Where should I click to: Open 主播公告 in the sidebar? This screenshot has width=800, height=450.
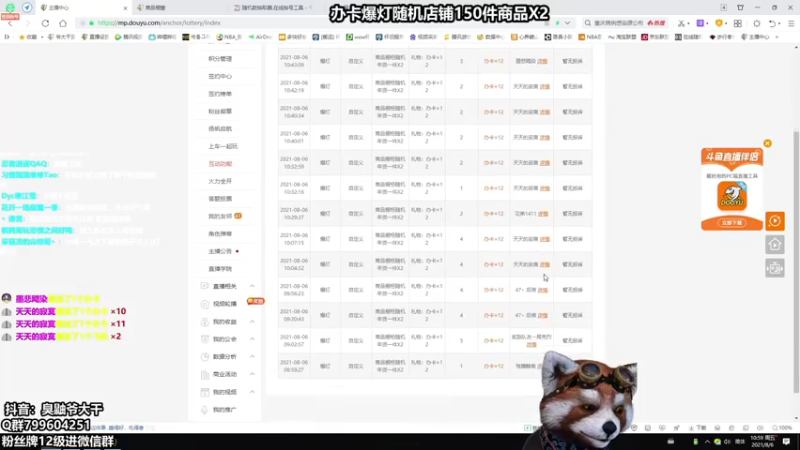[x=220, y=251]
